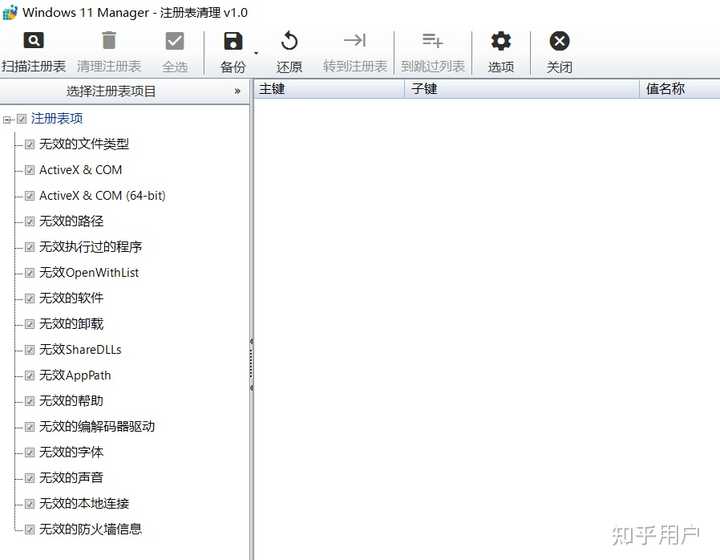
Task: Select the 无效的编解码器驱动 tree item text
Action: (97, 426)
